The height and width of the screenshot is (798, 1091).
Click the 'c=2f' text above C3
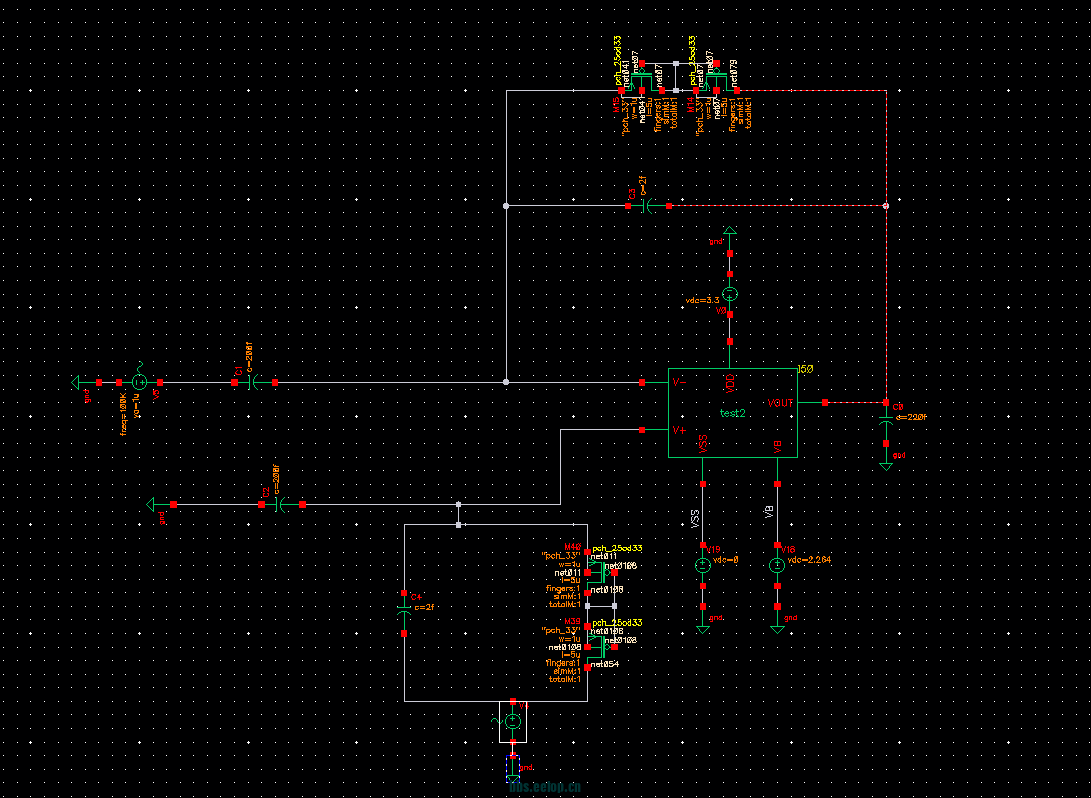coord(644,184)
